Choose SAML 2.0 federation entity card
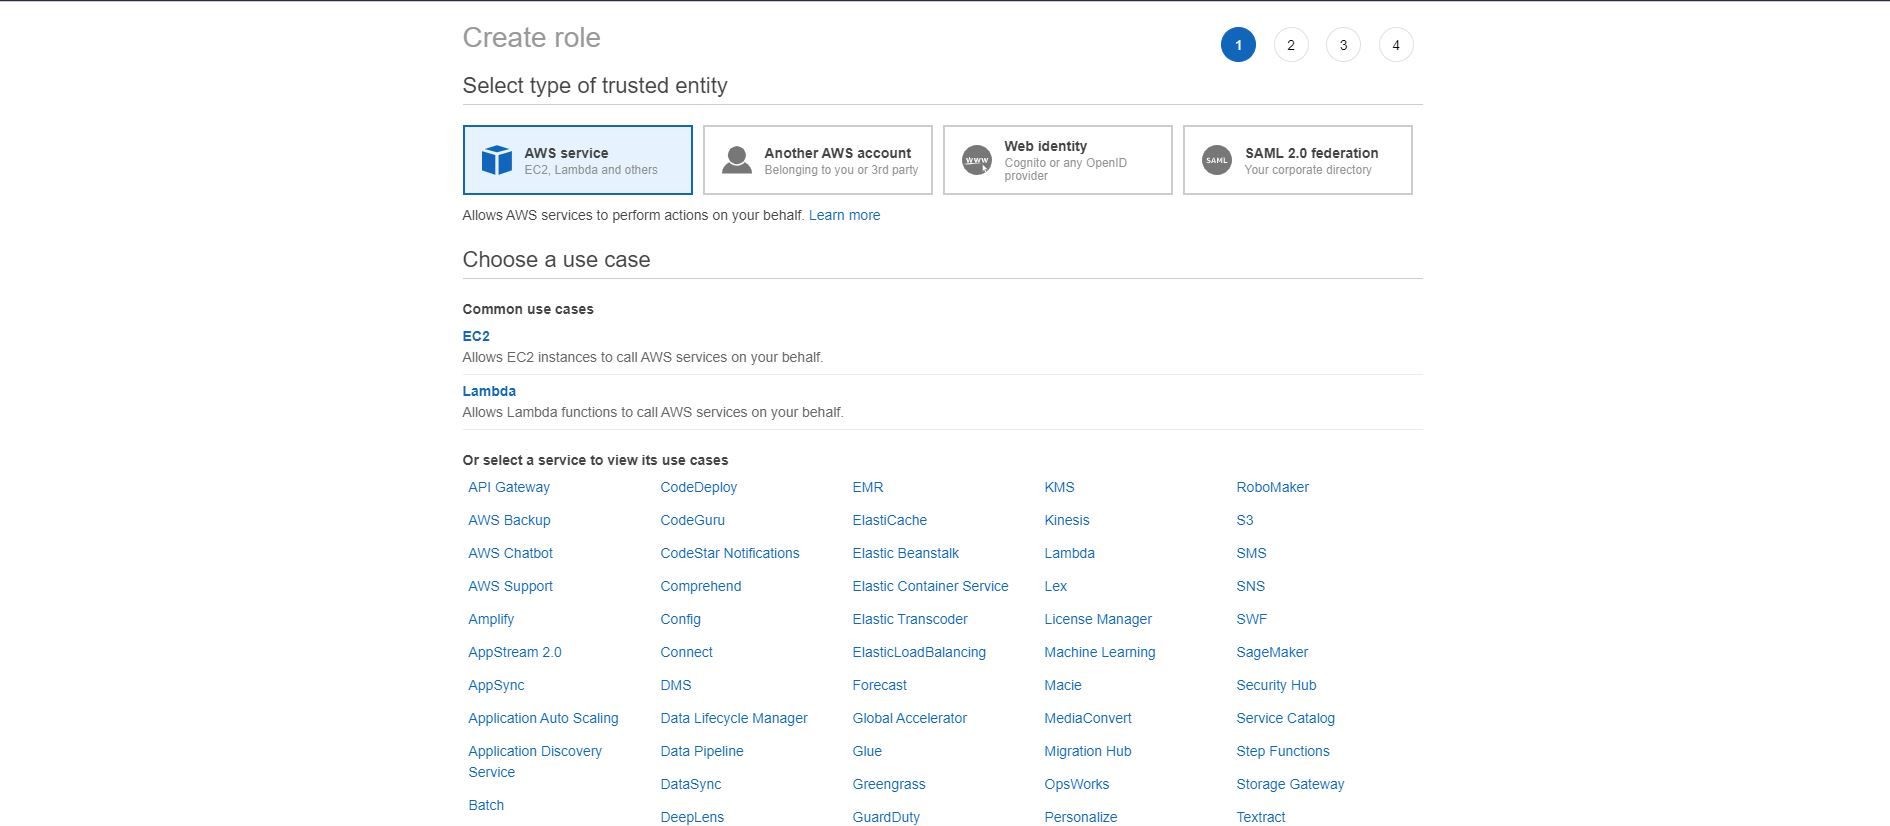1890x826 pixels. pos(1298,160)
